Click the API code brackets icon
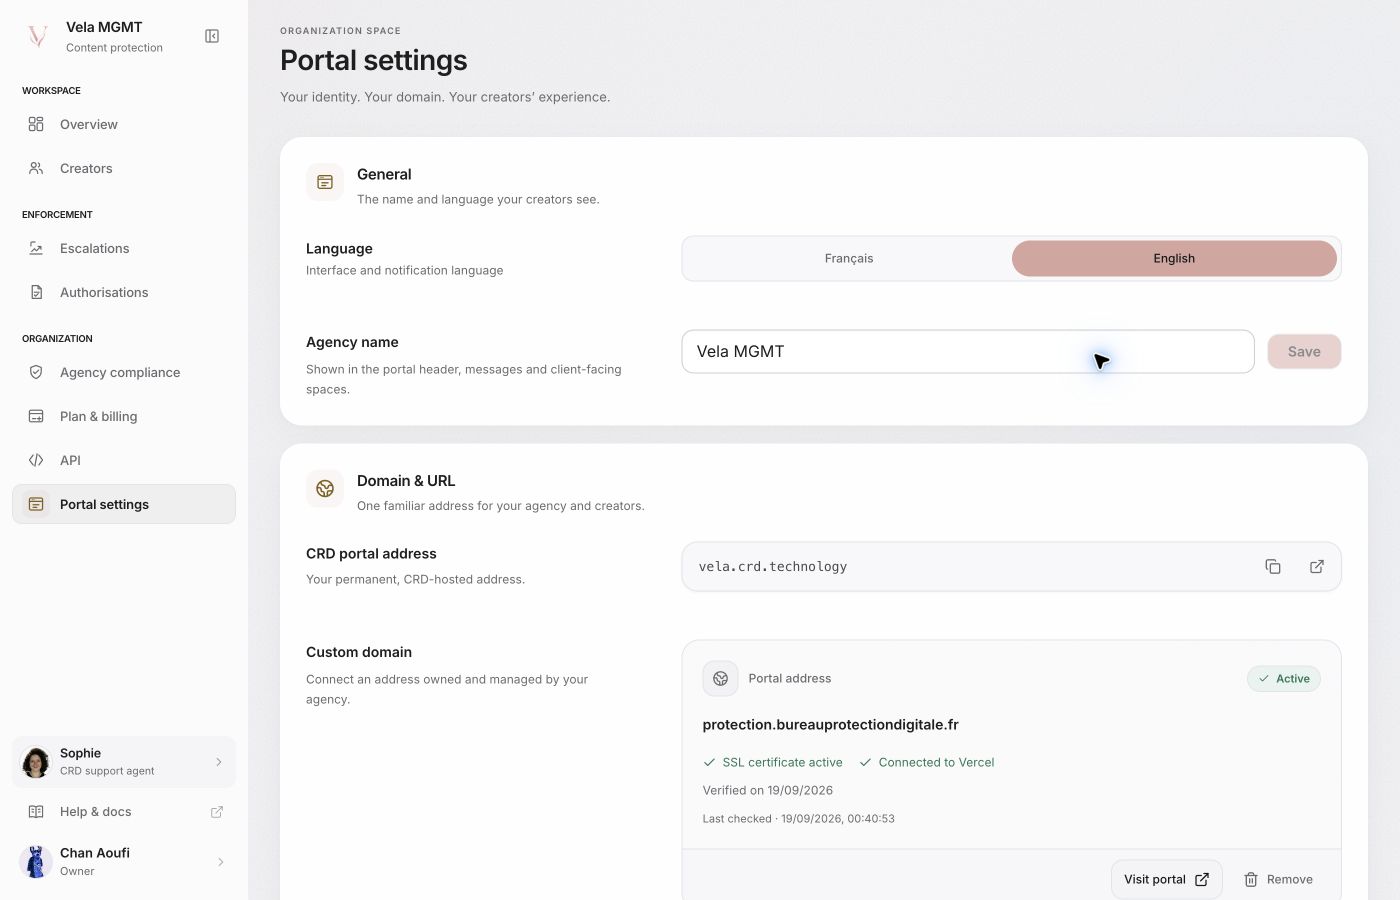 click(x=36, y=460)
